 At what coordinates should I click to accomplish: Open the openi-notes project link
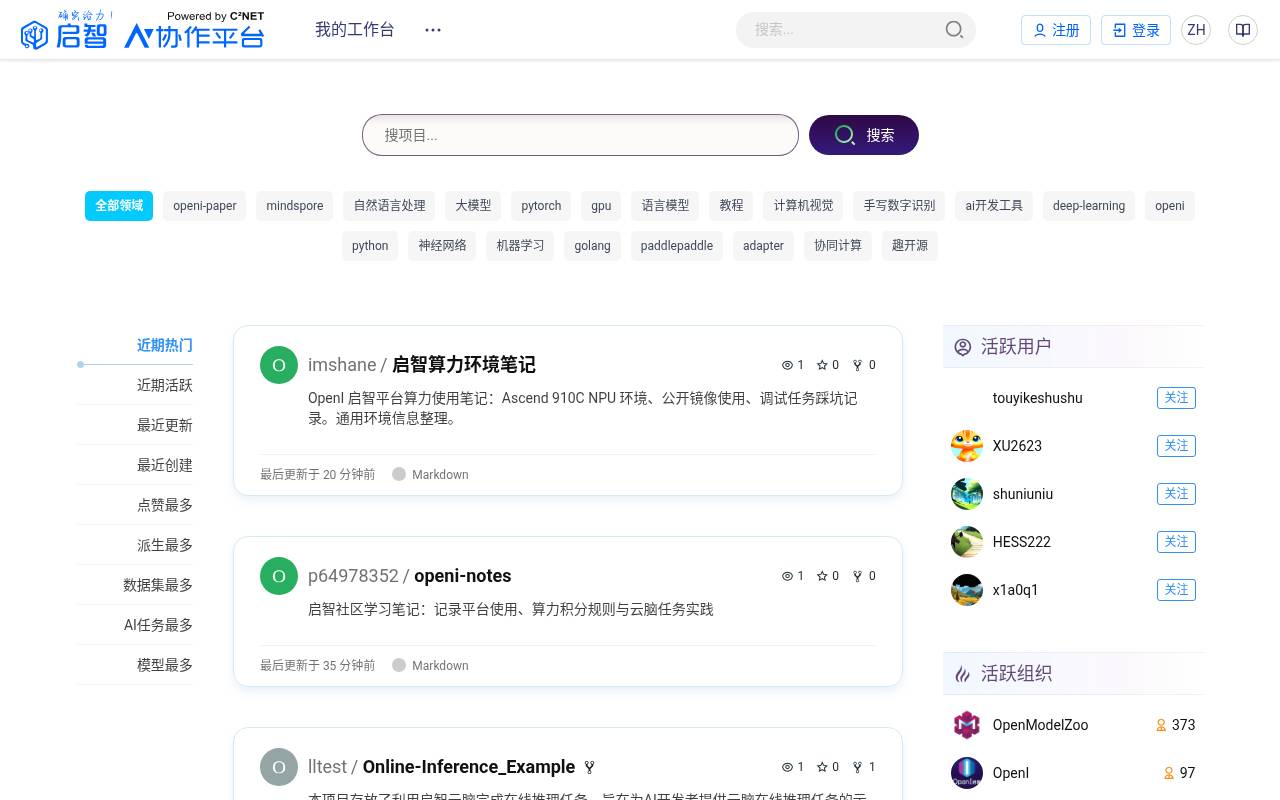tap(463, 576)
